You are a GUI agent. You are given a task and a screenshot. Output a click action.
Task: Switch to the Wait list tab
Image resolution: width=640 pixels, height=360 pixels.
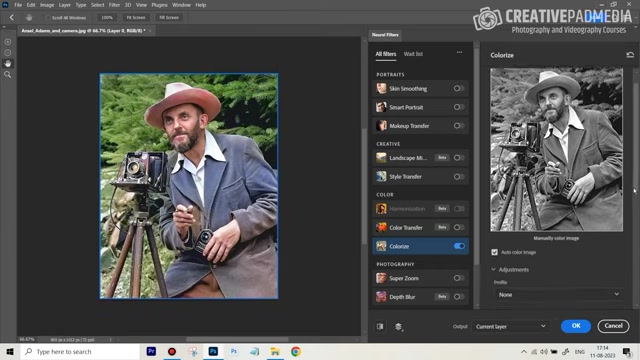pyautogui.click(x=413, y=54)
